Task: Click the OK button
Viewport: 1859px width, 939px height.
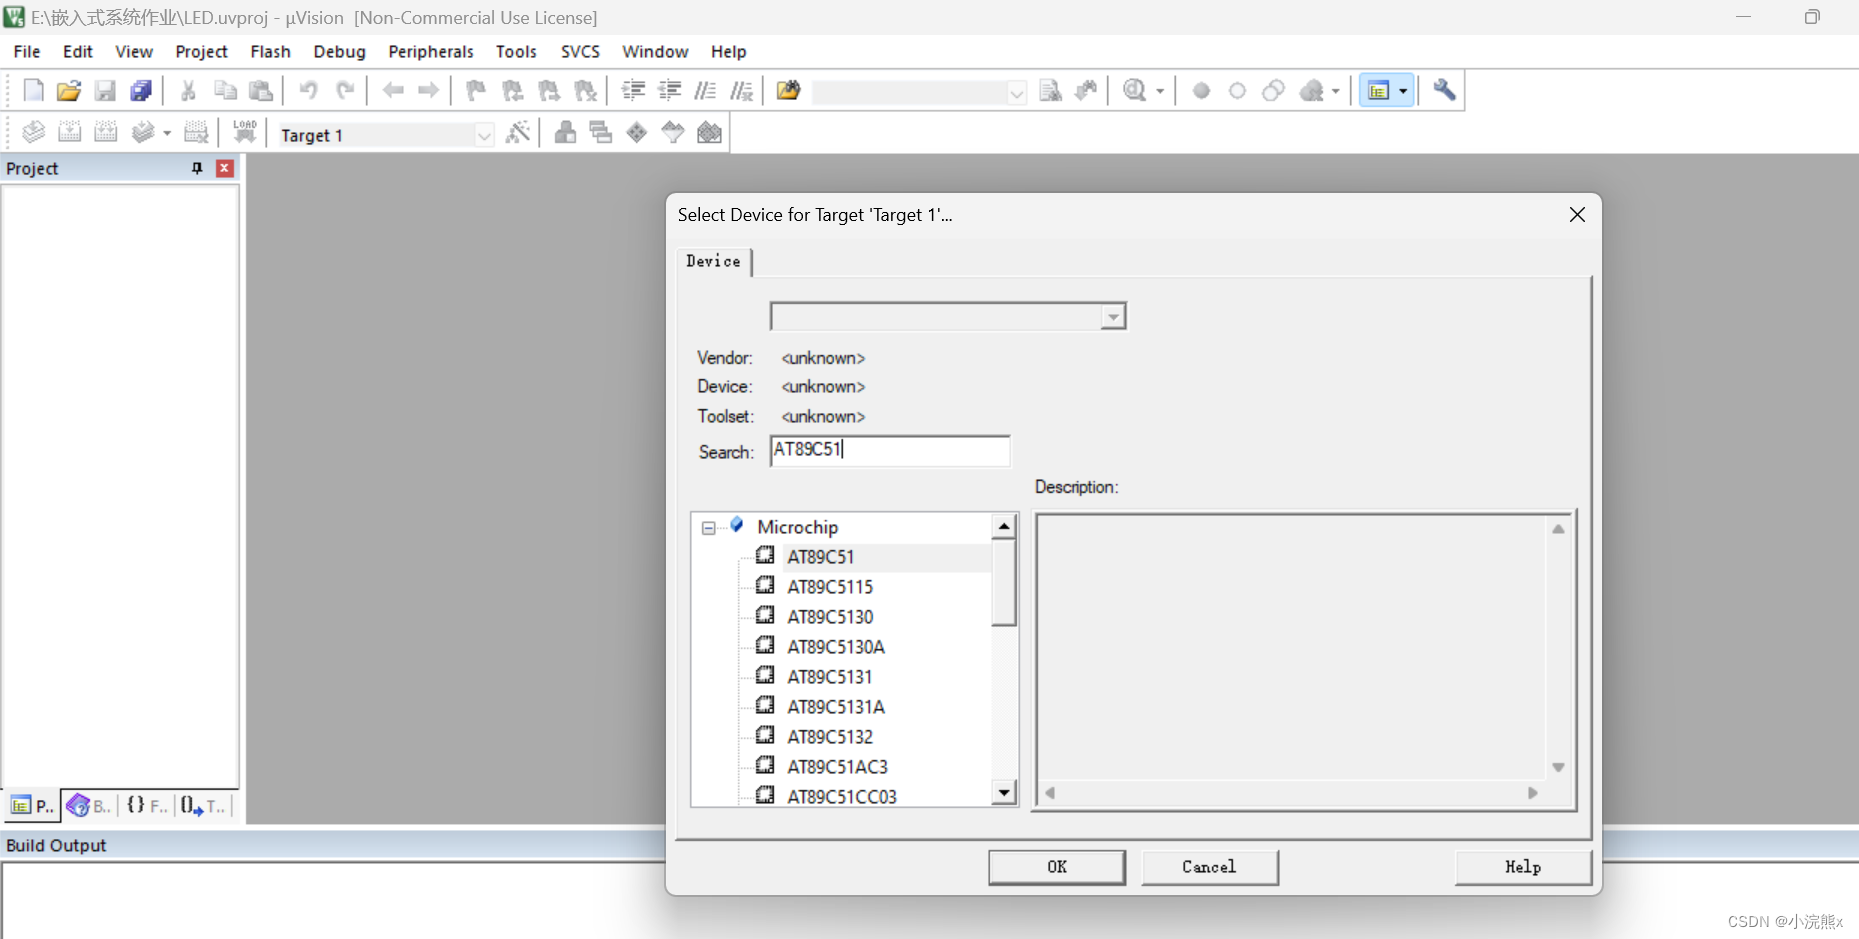Action: [1057, 867]
